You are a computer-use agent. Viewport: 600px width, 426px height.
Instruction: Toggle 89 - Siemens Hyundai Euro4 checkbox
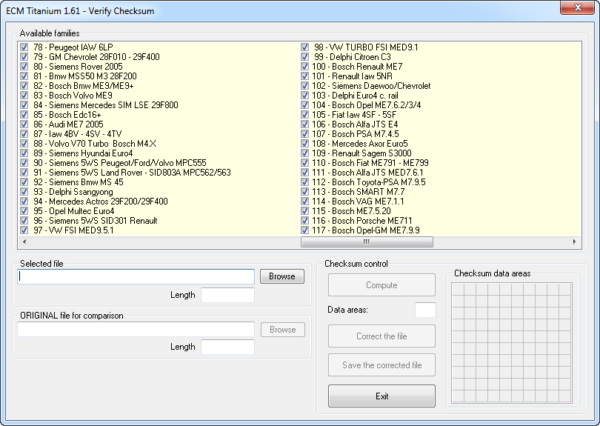tap(24, 153)
